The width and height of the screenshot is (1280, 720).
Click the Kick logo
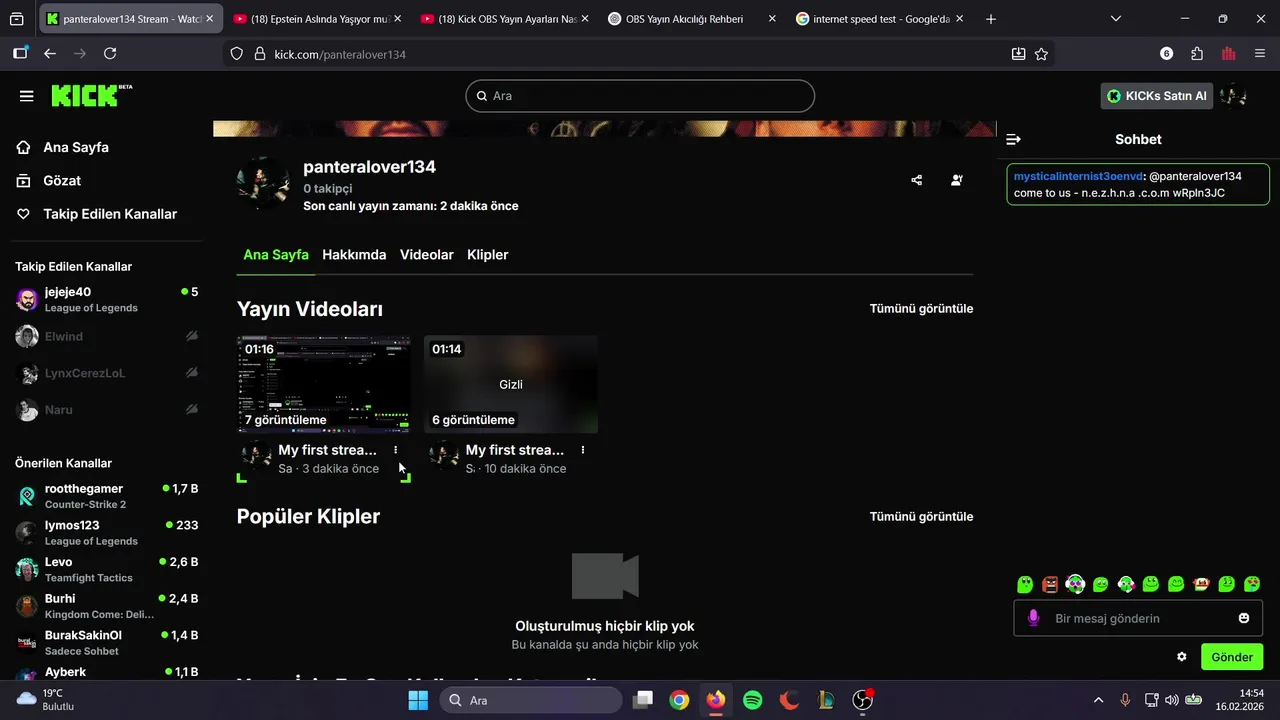click(91, 95)
